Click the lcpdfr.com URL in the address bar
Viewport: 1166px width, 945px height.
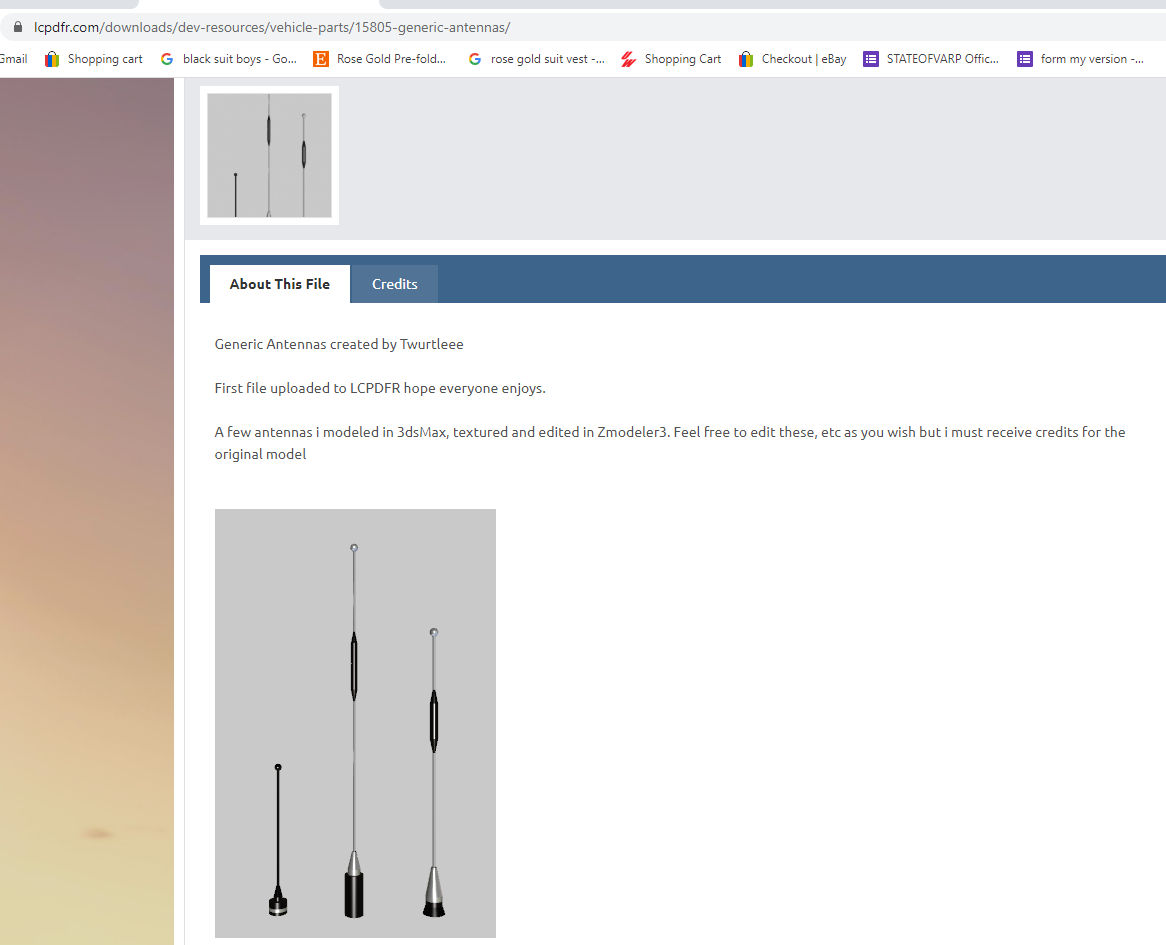(x=271, y=28)
